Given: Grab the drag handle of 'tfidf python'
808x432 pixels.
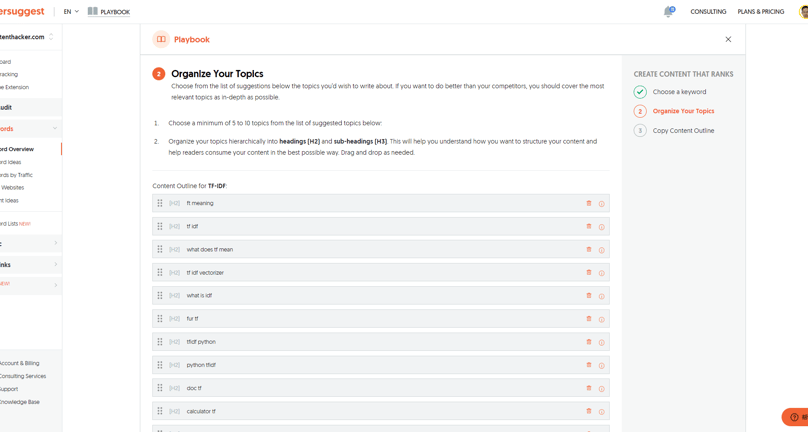Looking at the screenshot, I should point(160,342).
